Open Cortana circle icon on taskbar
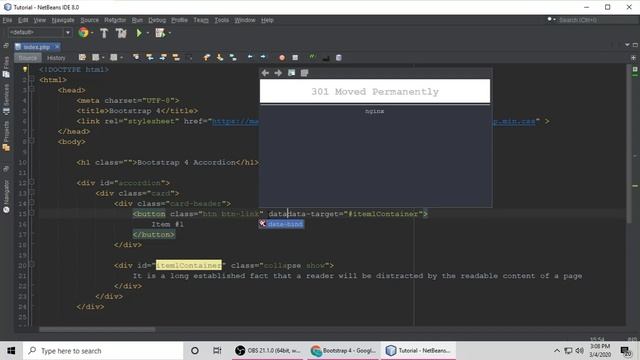The image size is (640, 360). pyautogui.click(x=195, y=351)
